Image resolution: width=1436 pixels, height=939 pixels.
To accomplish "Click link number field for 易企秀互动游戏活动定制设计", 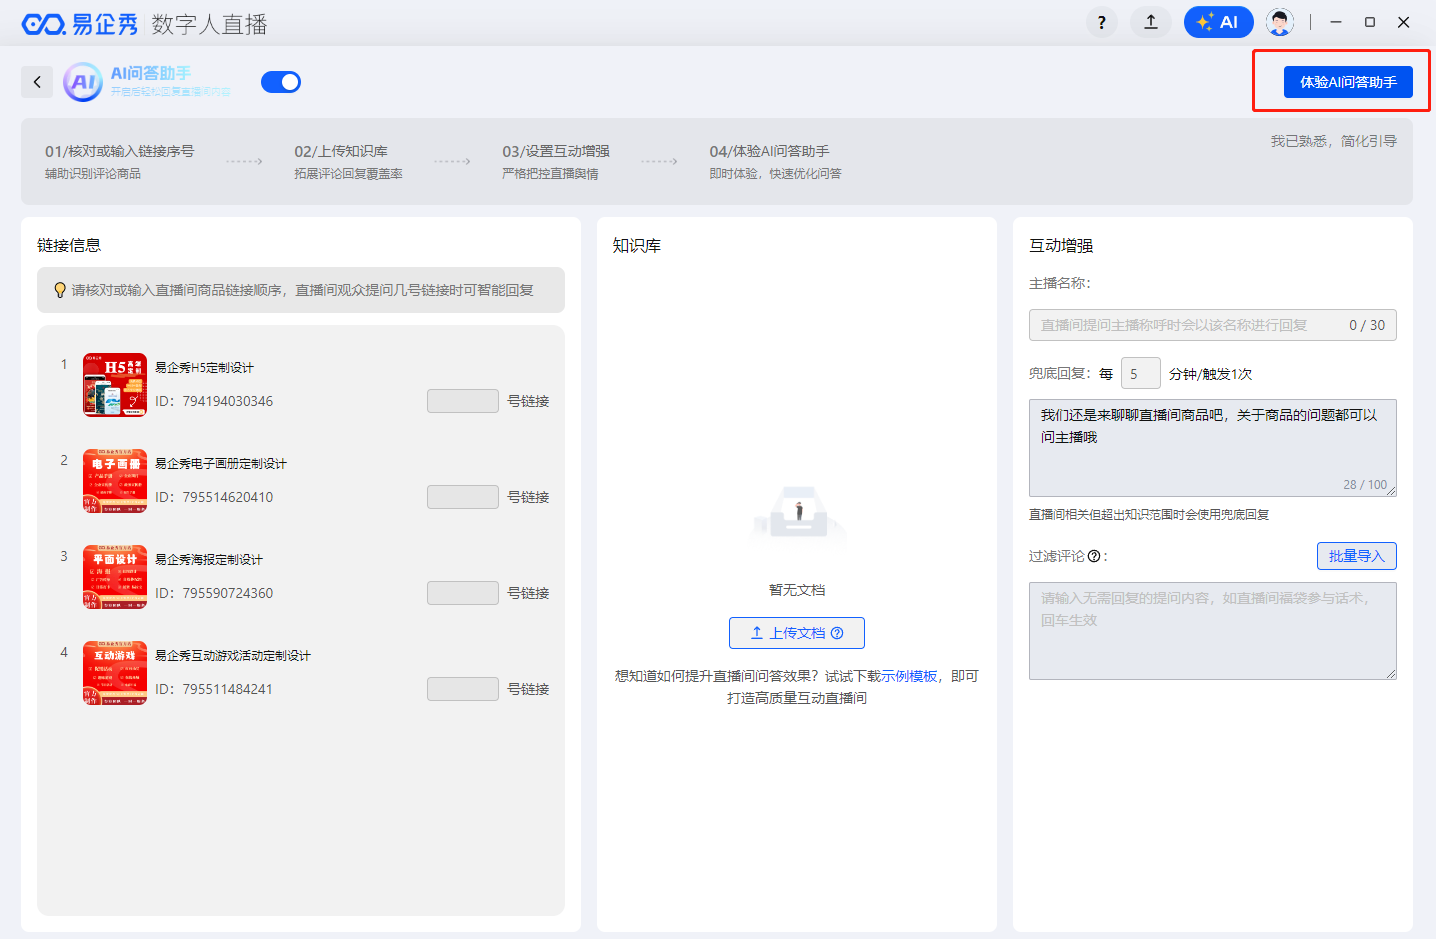I will pos(462,689).
